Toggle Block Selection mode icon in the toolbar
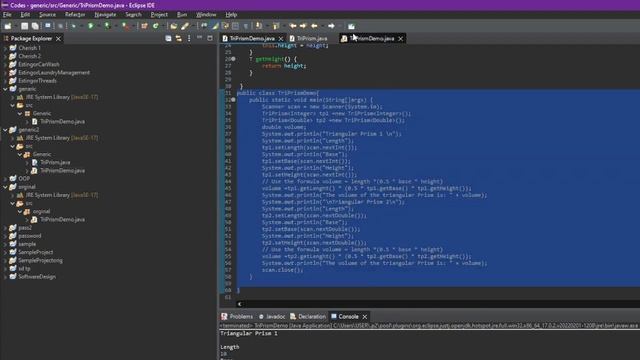The width and height of the screenshot is (640, 360). click(235, 26)
